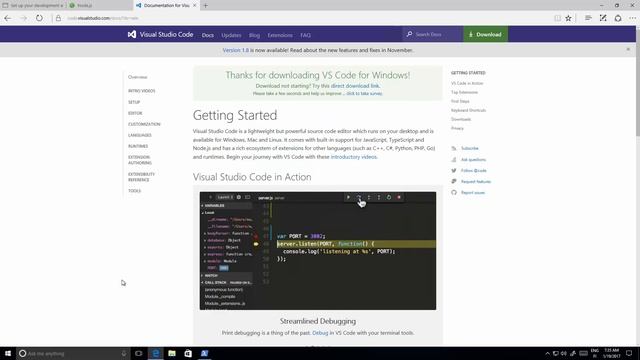Click the Cortana Ask me anything box
The width and height of the screenshot is (640, 360).
73,353
